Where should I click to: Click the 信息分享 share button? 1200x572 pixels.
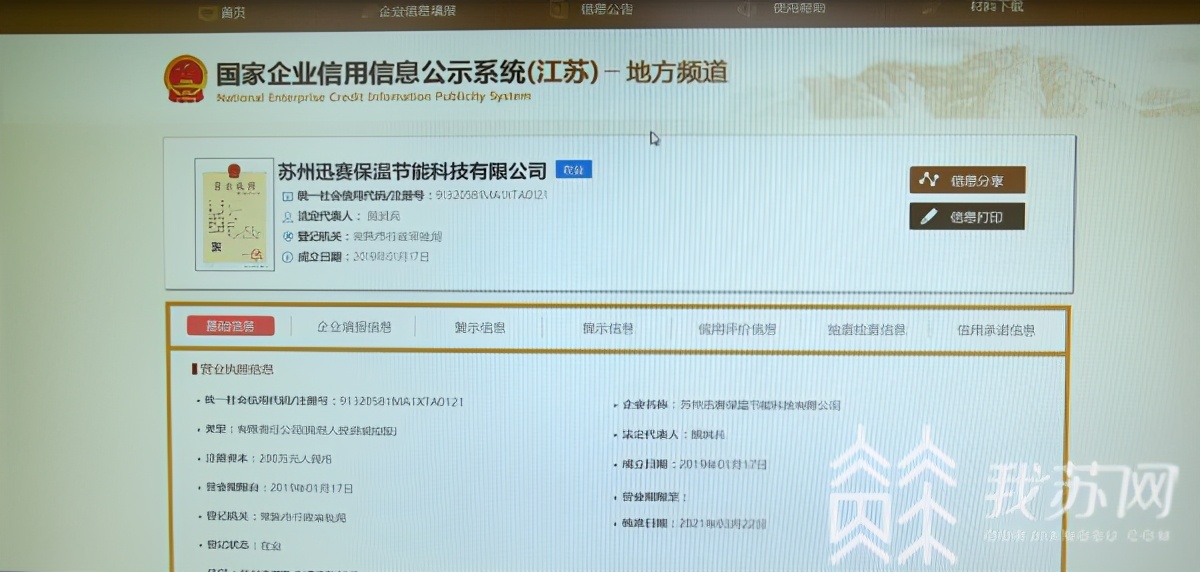click(967, 180)
